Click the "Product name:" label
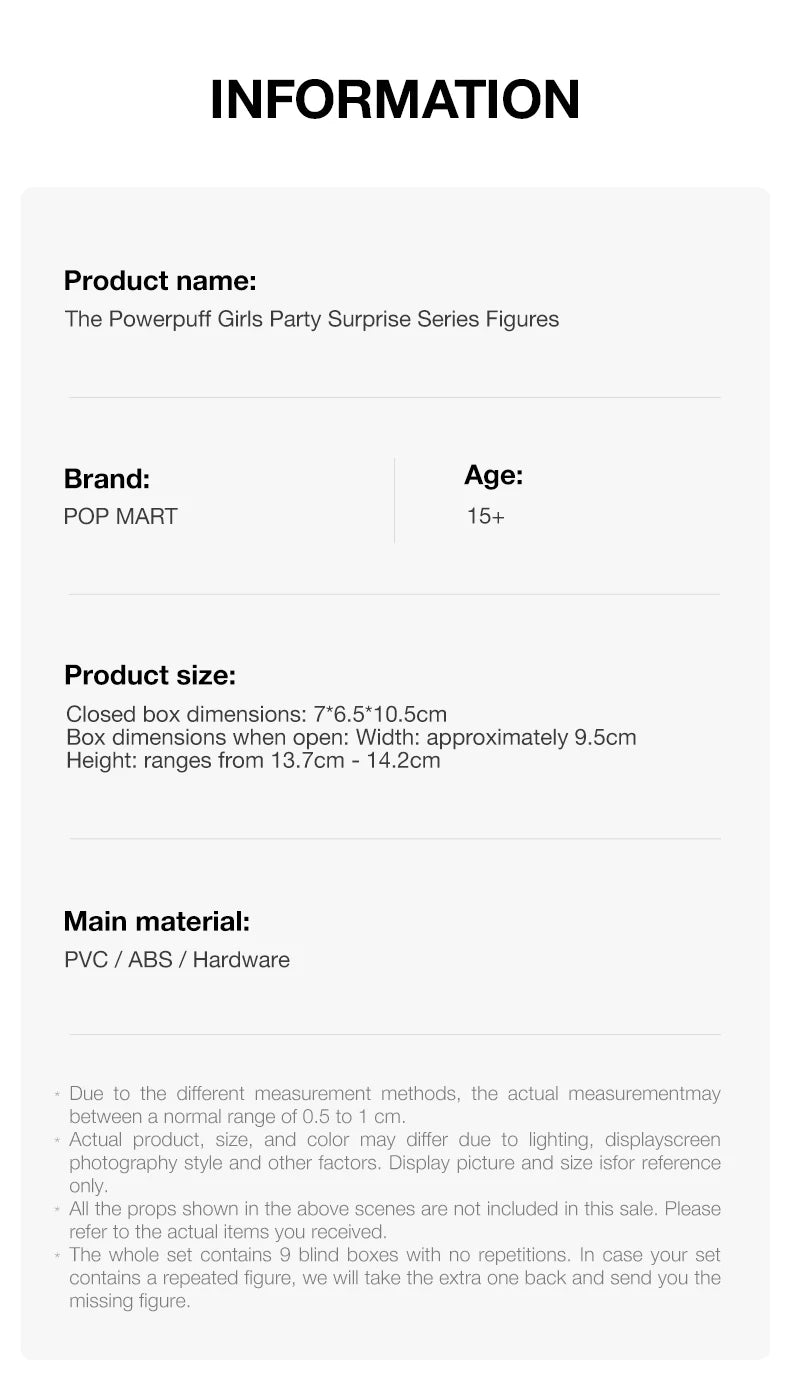The height and width of the screenshot is (1392, 790). 160,281
